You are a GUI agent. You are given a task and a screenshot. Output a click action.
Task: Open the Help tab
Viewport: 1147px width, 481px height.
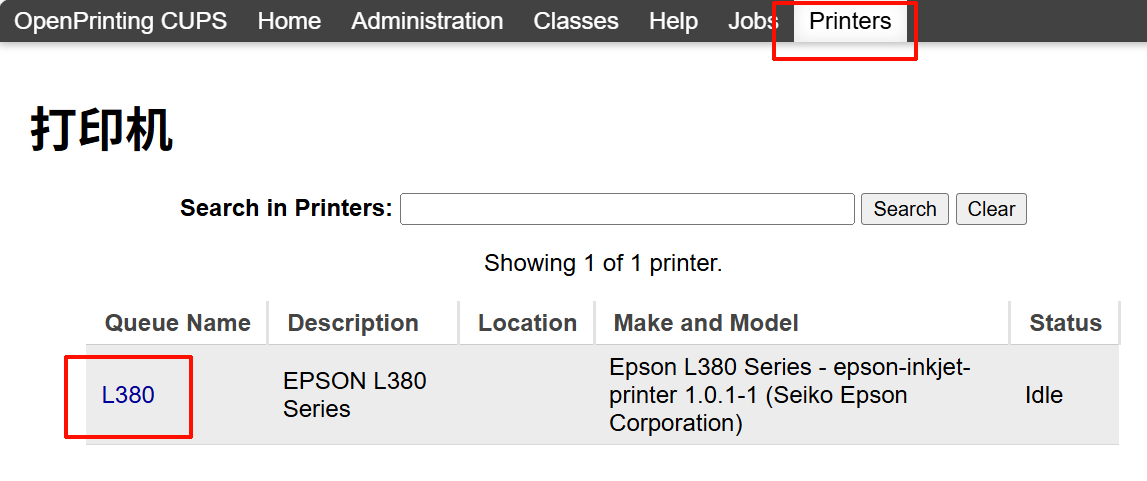click(x=673, y=21)
